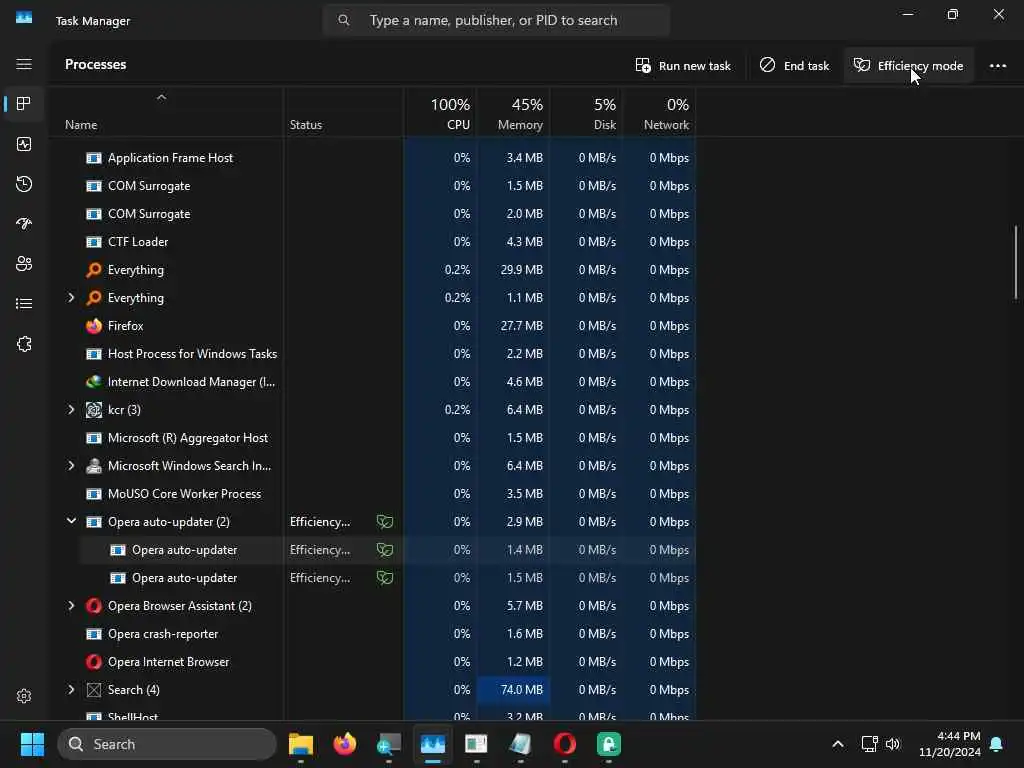Open the volume control in tray

[893, 744]
